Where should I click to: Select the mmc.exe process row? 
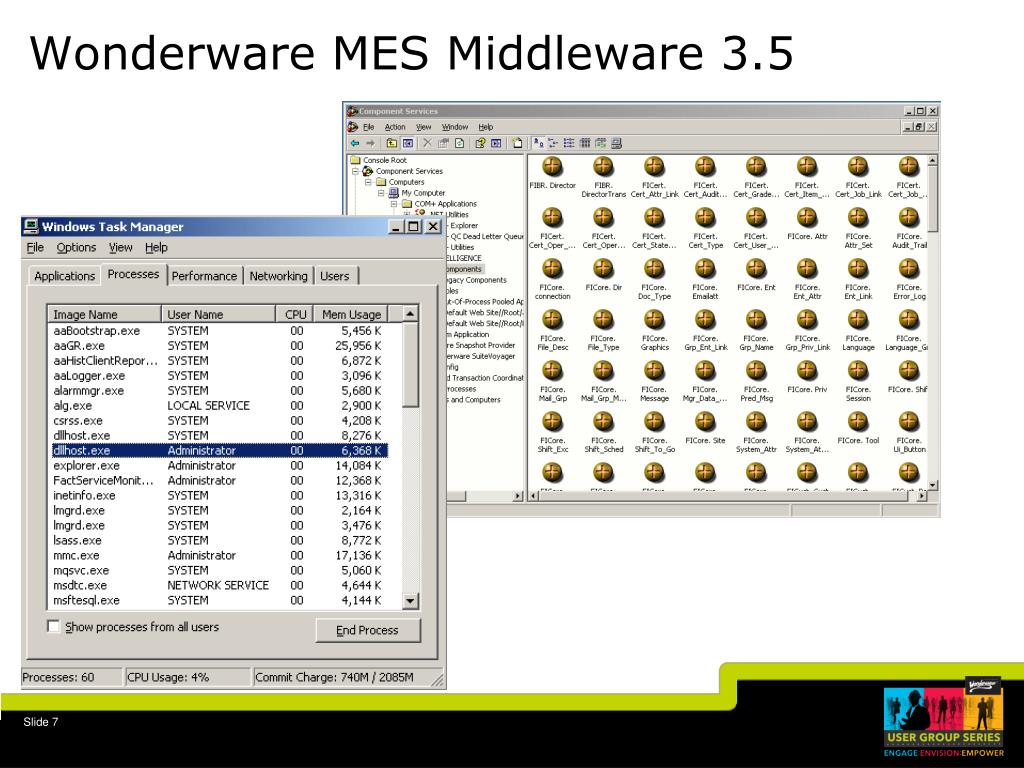(219, 556)
